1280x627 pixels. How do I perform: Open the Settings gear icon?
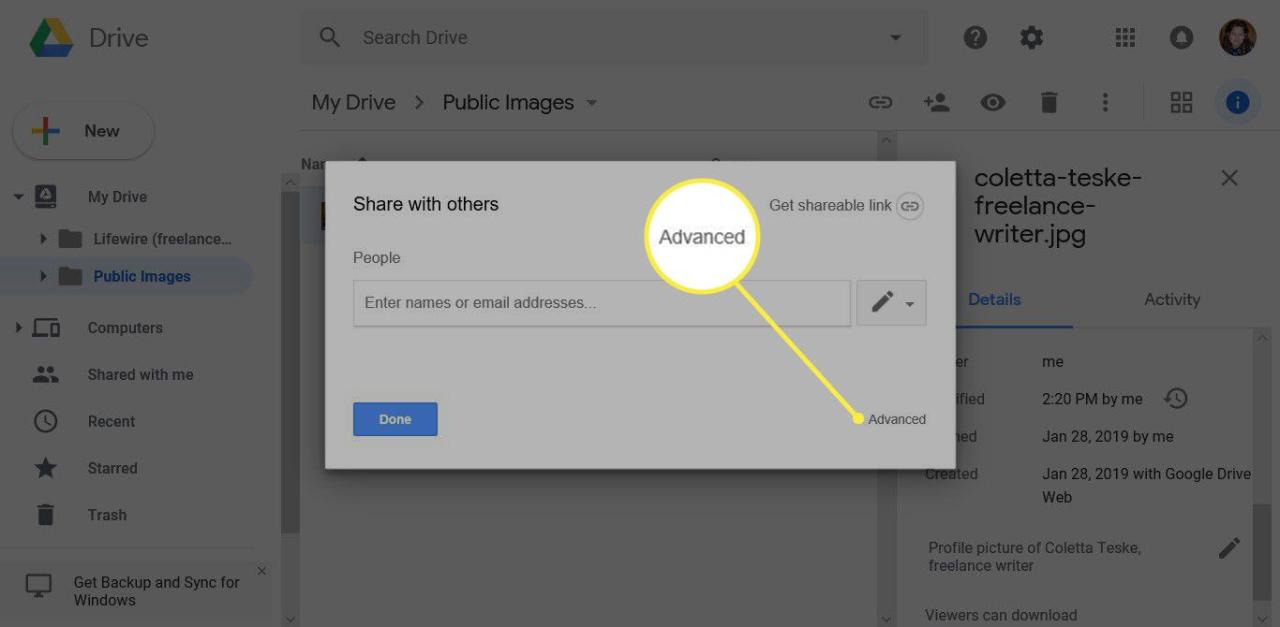(1031, 38)
